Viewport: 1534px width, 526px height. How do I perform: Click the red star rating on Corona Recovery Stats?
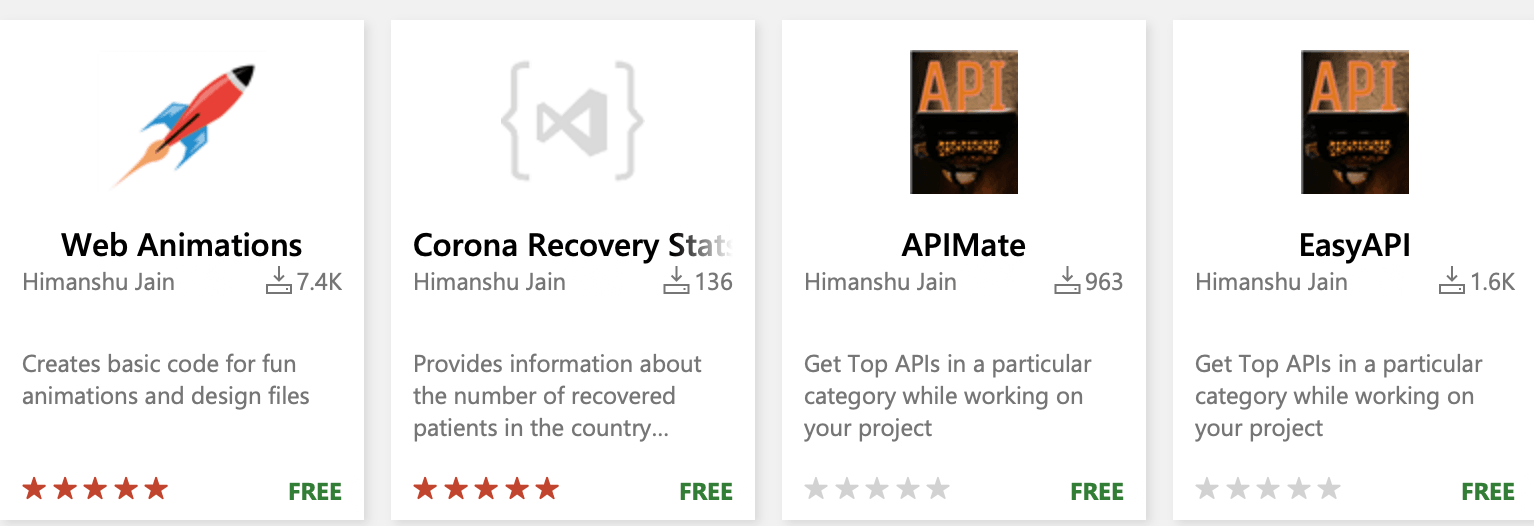[486, 490]
